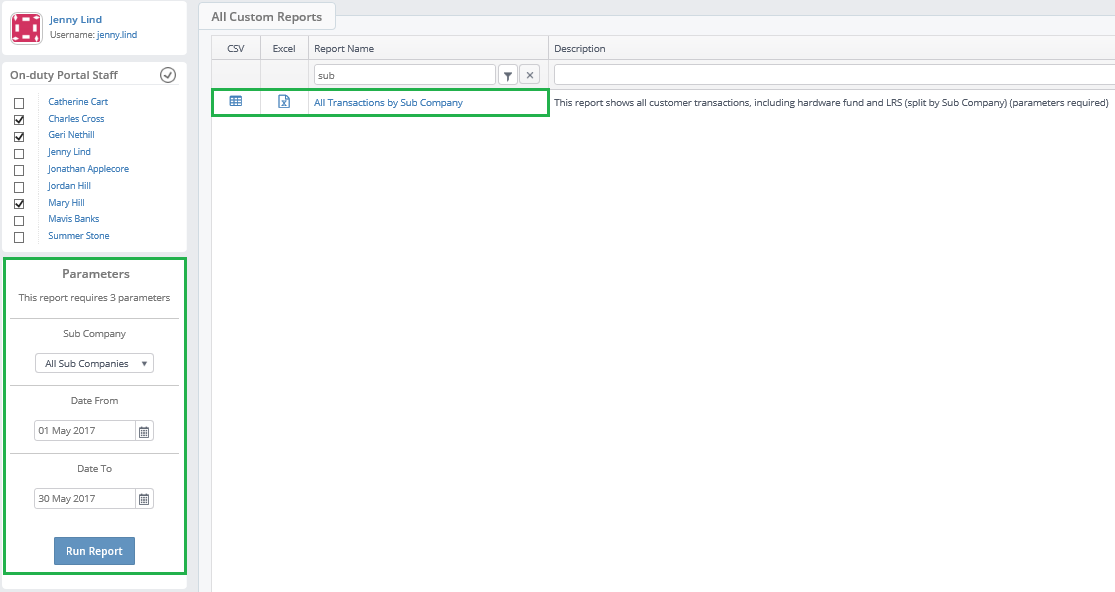The width and height of the screenshot is (1115, 592).
Task: Open the Date To calendar picker
Action: 144,499
